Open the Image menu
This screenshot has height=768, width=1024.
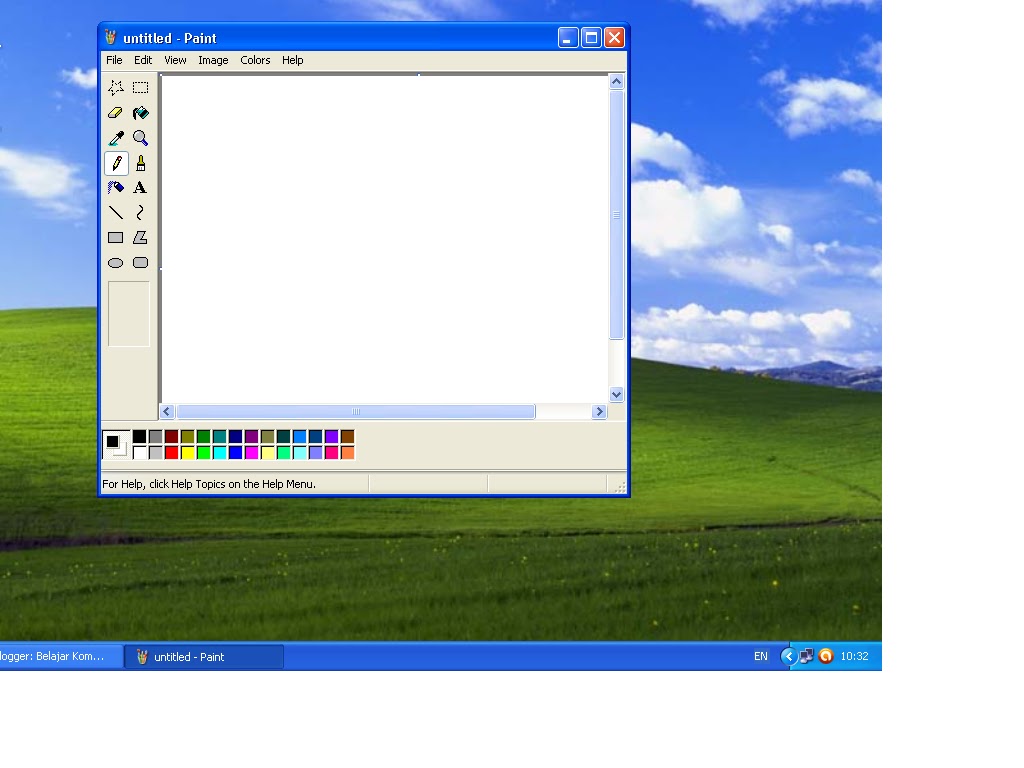(x=213, y=60)
